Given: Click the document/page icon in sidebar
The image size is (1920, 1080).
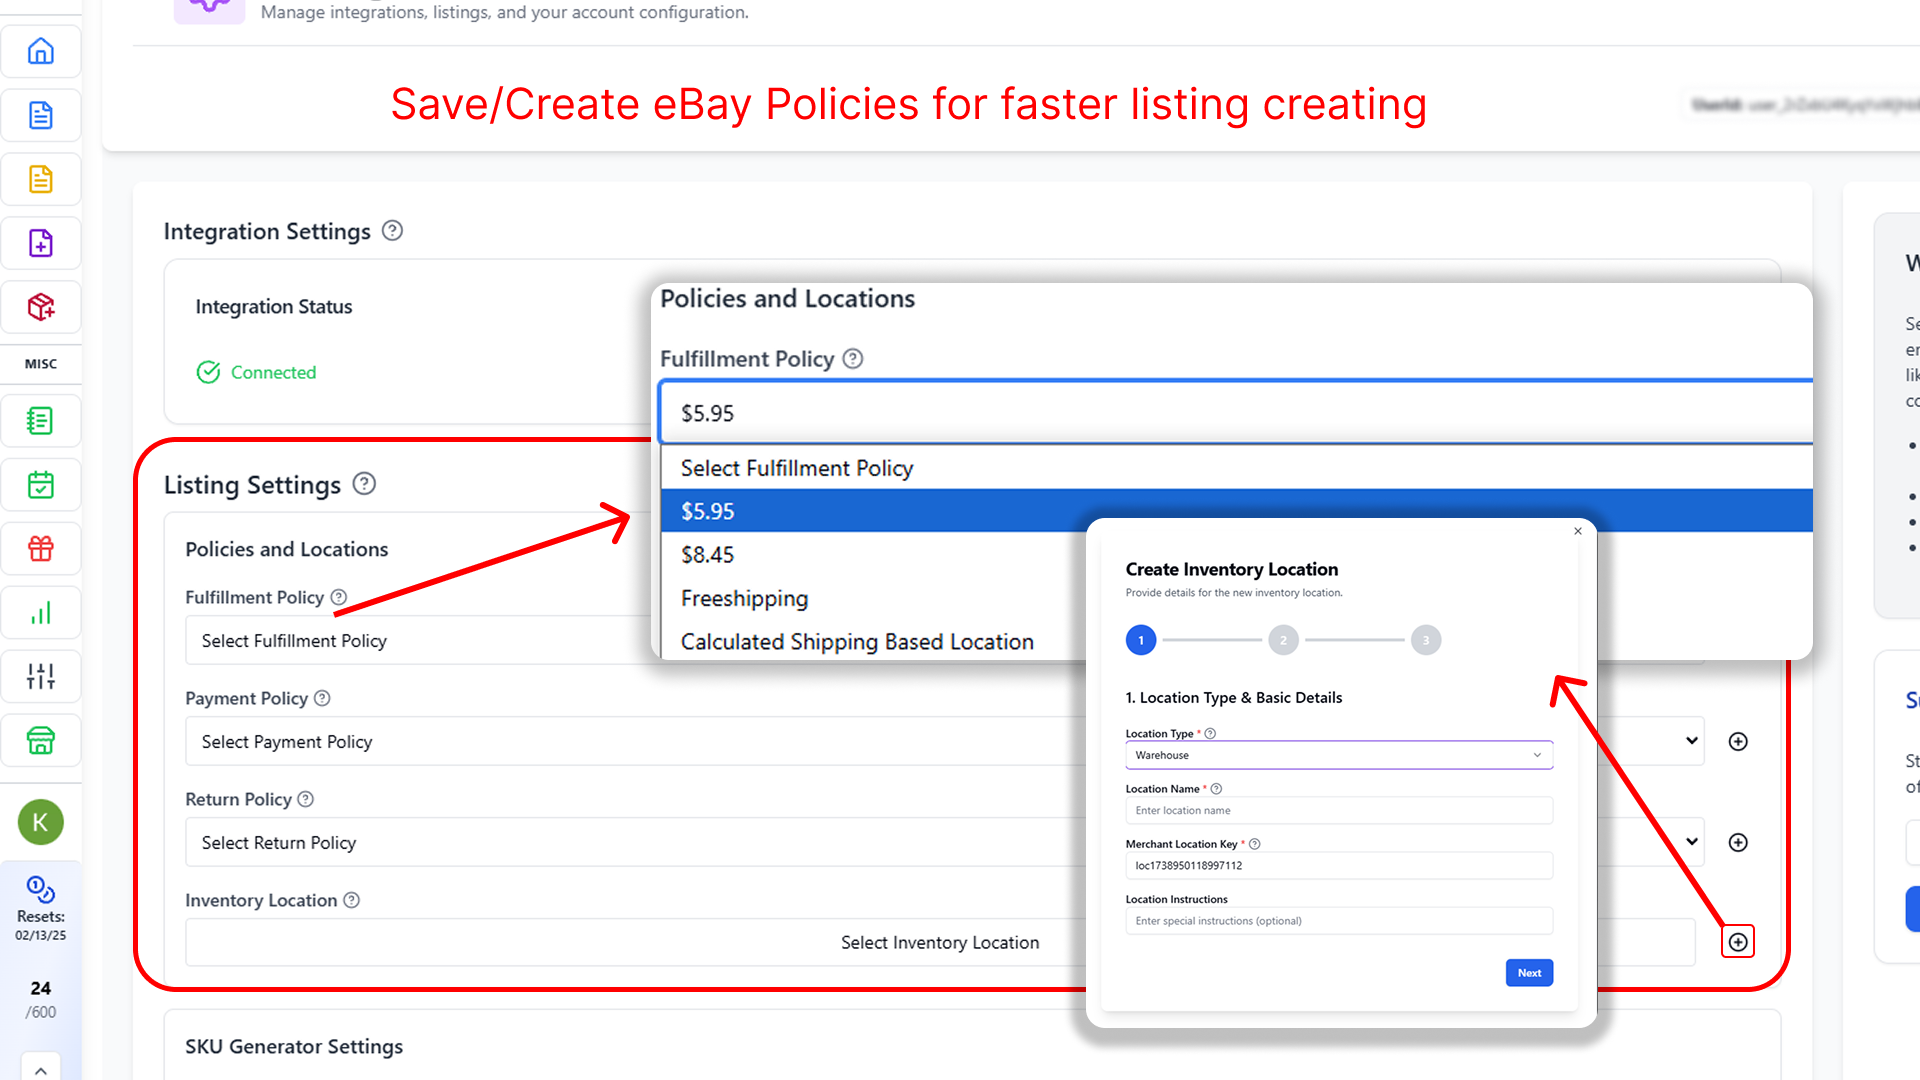Looking at the screenshot, I should [38, 116].
